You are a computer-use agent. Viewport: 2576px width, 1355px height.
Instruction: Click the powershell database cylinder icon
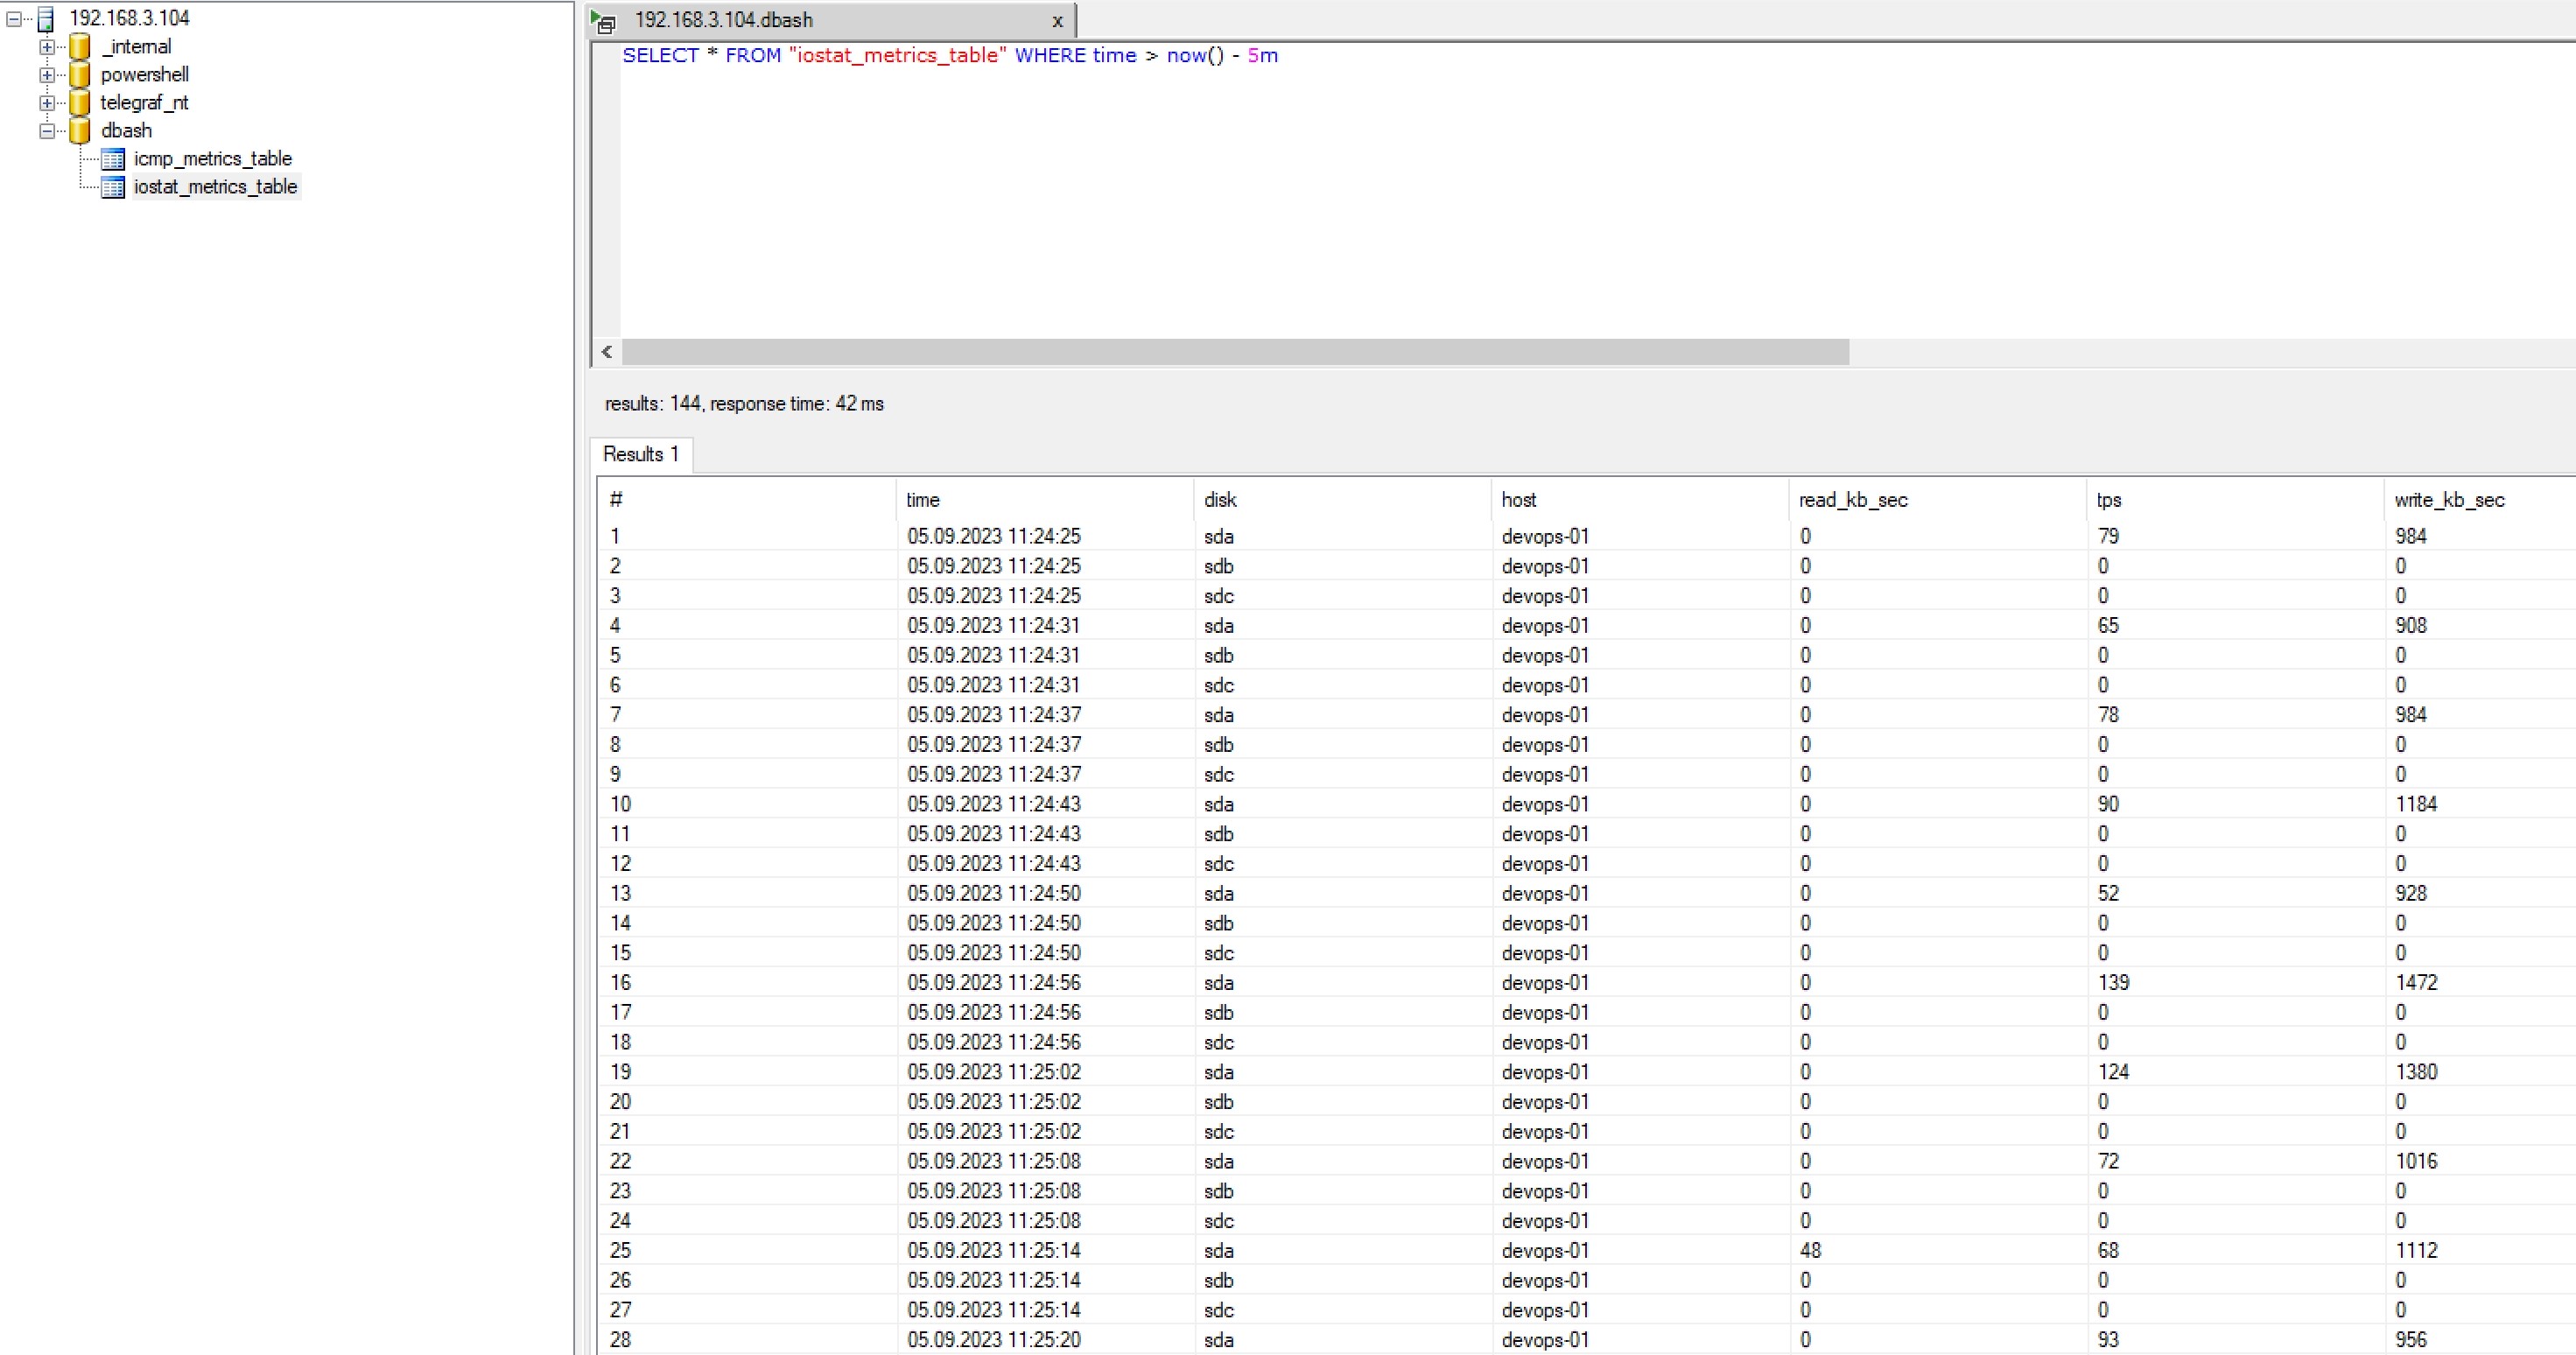tap(80, 74)
